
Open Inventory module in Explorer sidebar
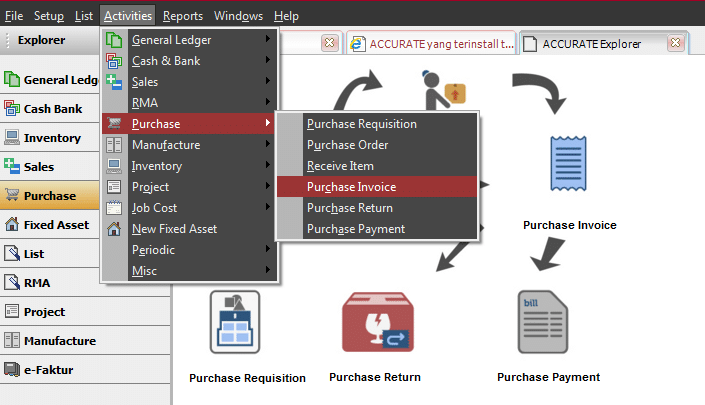click(50, 138)
